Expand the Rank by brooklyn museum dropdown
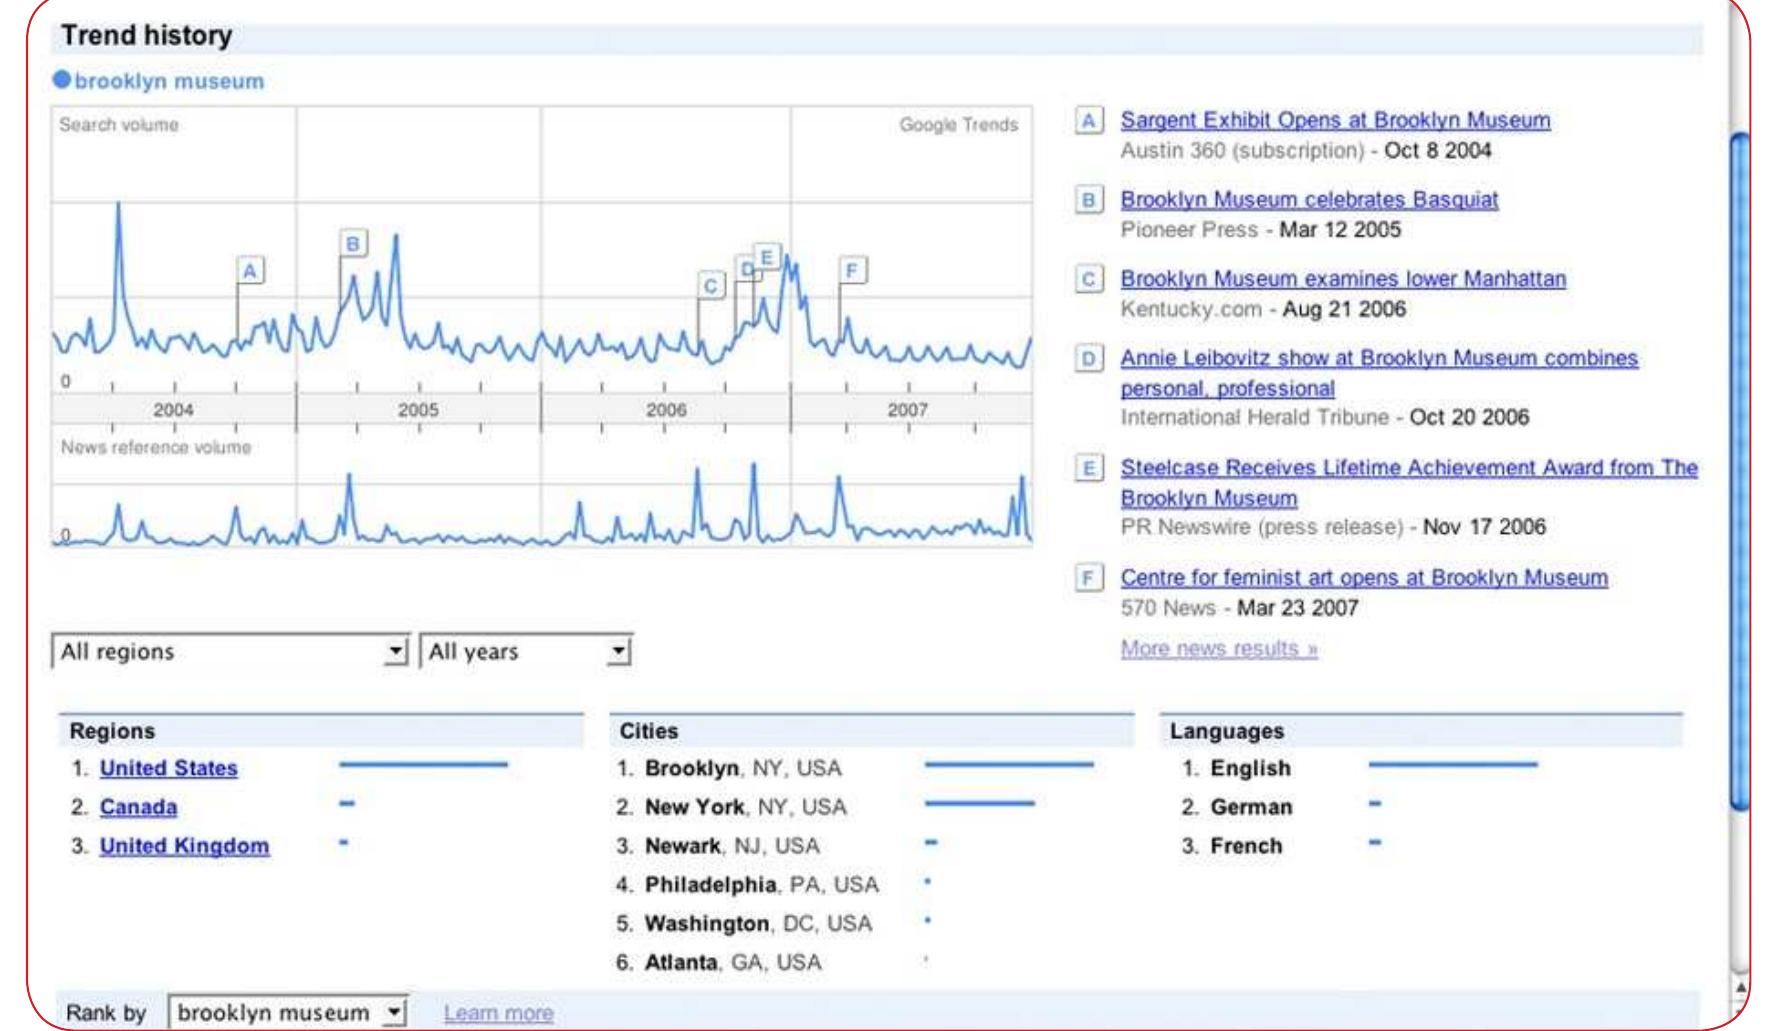Viewport: 1768px width, 1031px height. click(288, 1013)
